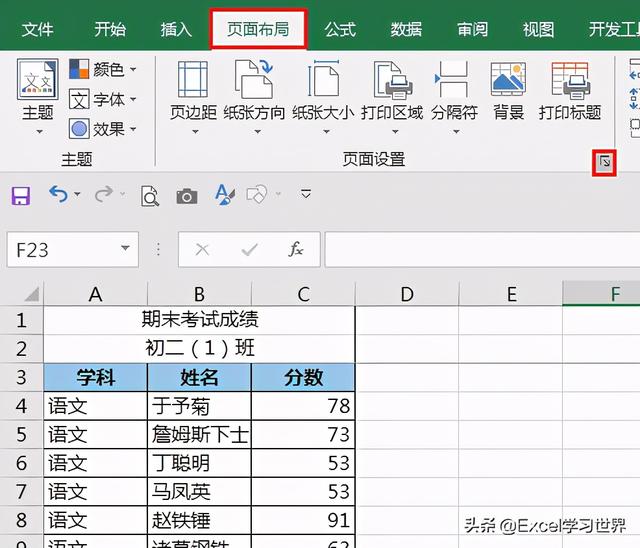Click the header cell 姓名
640x548 pixels.
click(x=199, y=377)
